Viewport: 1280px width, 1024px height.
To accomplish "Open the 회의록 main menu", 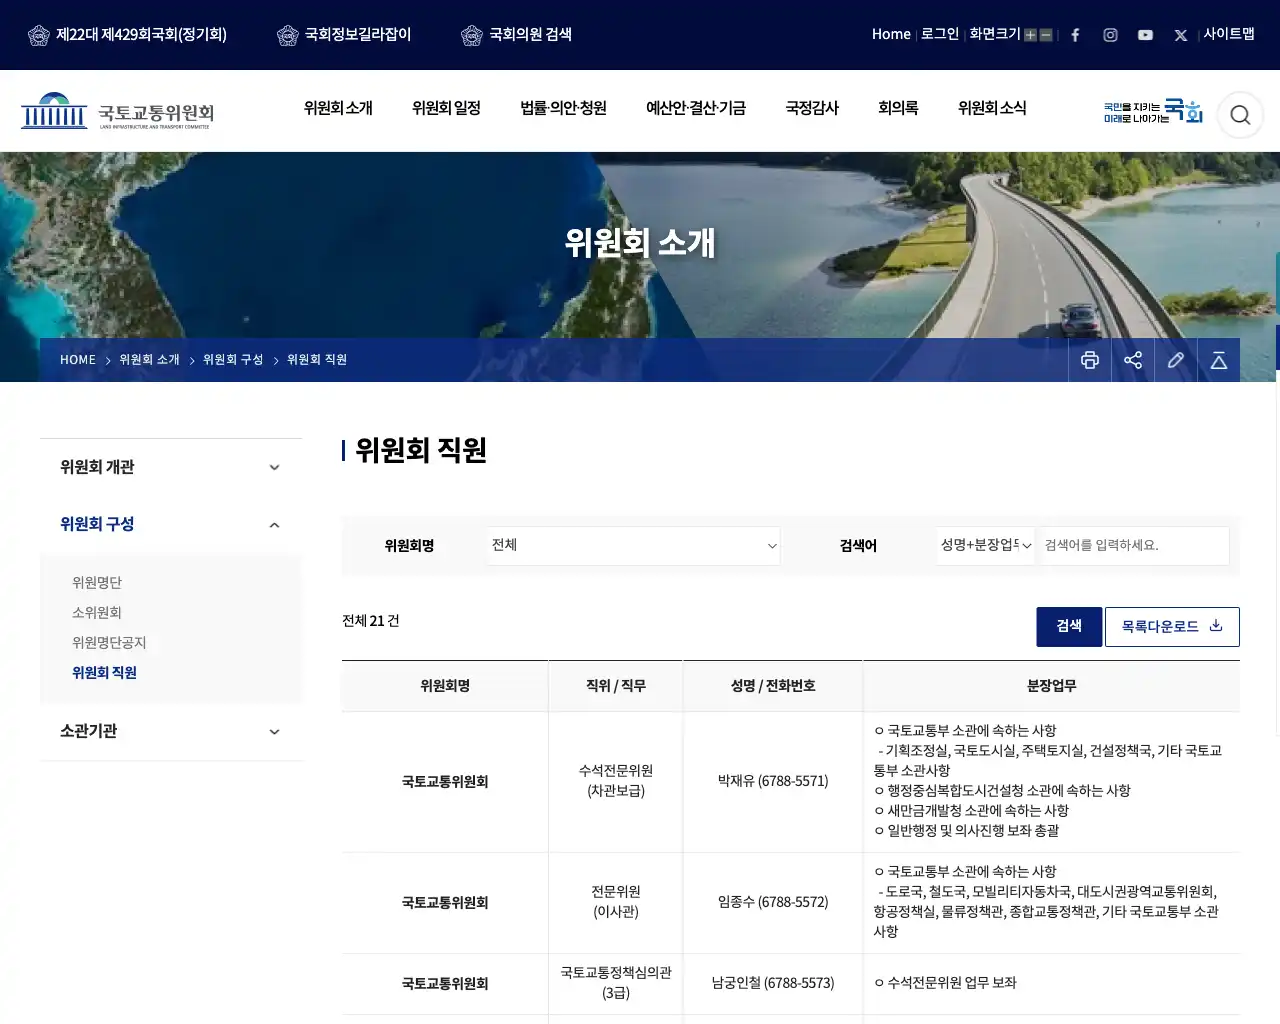I will pos(898,108).
